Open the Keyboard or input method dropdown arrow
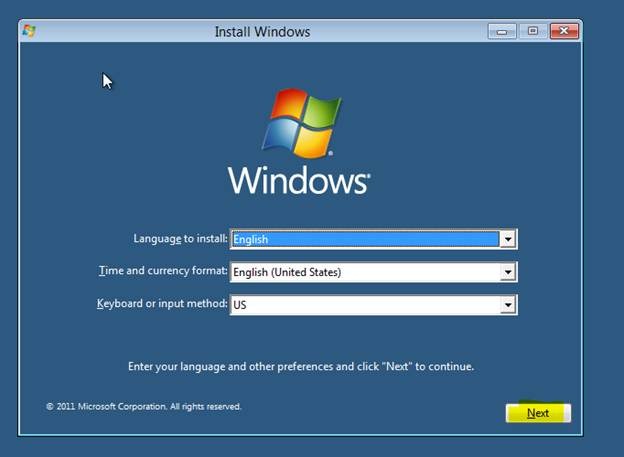 [x=508, y=305]
